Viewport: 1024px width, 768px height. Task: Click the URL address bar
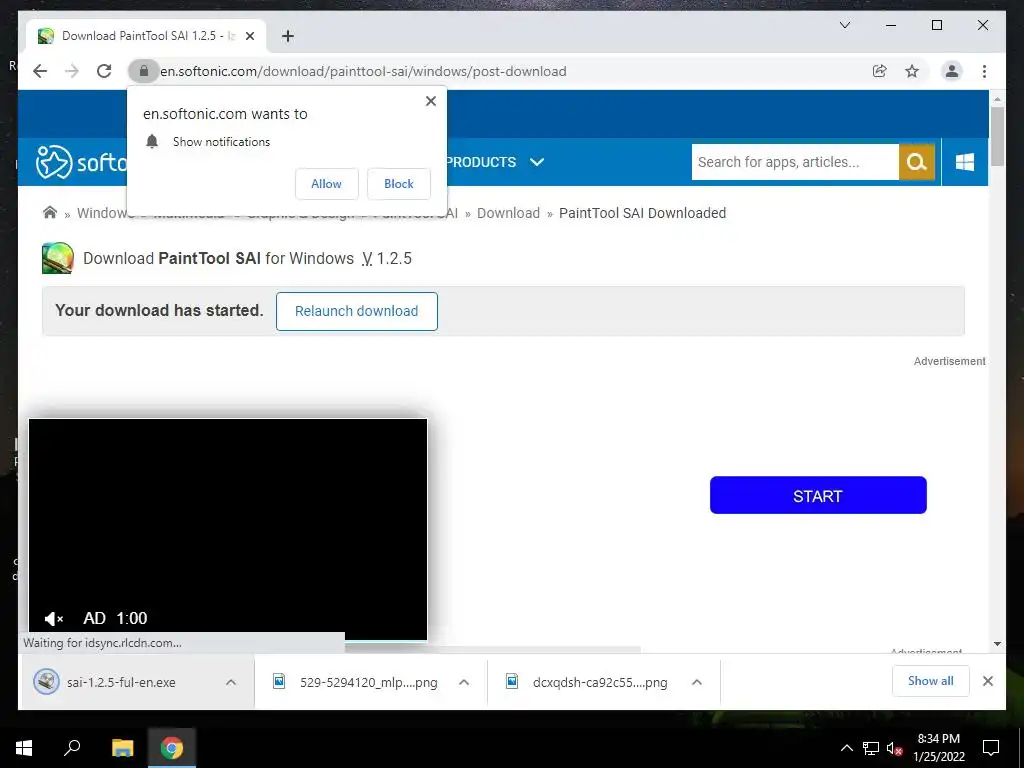pyautogui.click(x=509, y=71)
